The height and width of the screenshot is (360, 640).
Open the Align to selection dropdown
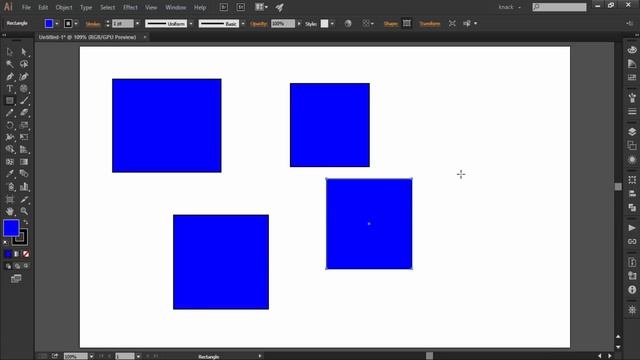coord(367,24)
